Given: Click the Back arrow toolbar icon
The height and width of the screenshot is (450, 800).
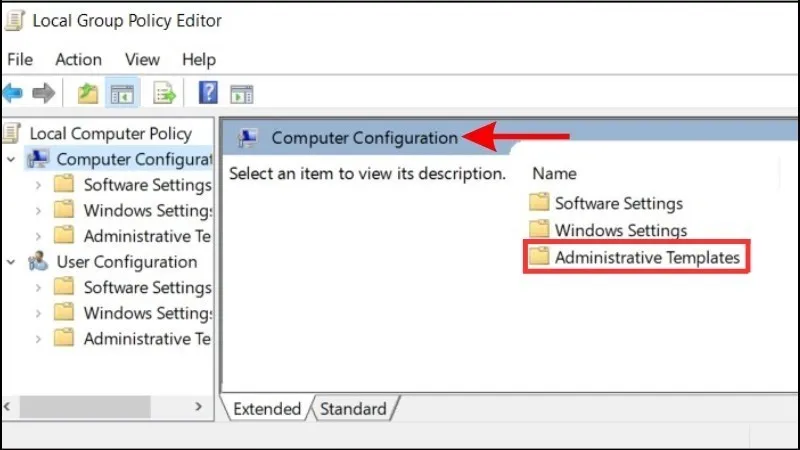Looking at the screenshot, I should click(13, 93).
